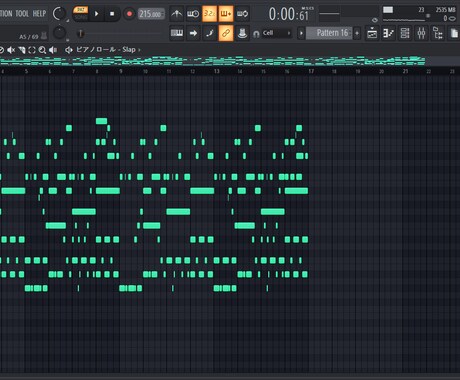Image resolution: width=460 pixels, height=380 pixels.
Task: Disable the recording countdown
Action: (x=209, y=14)
